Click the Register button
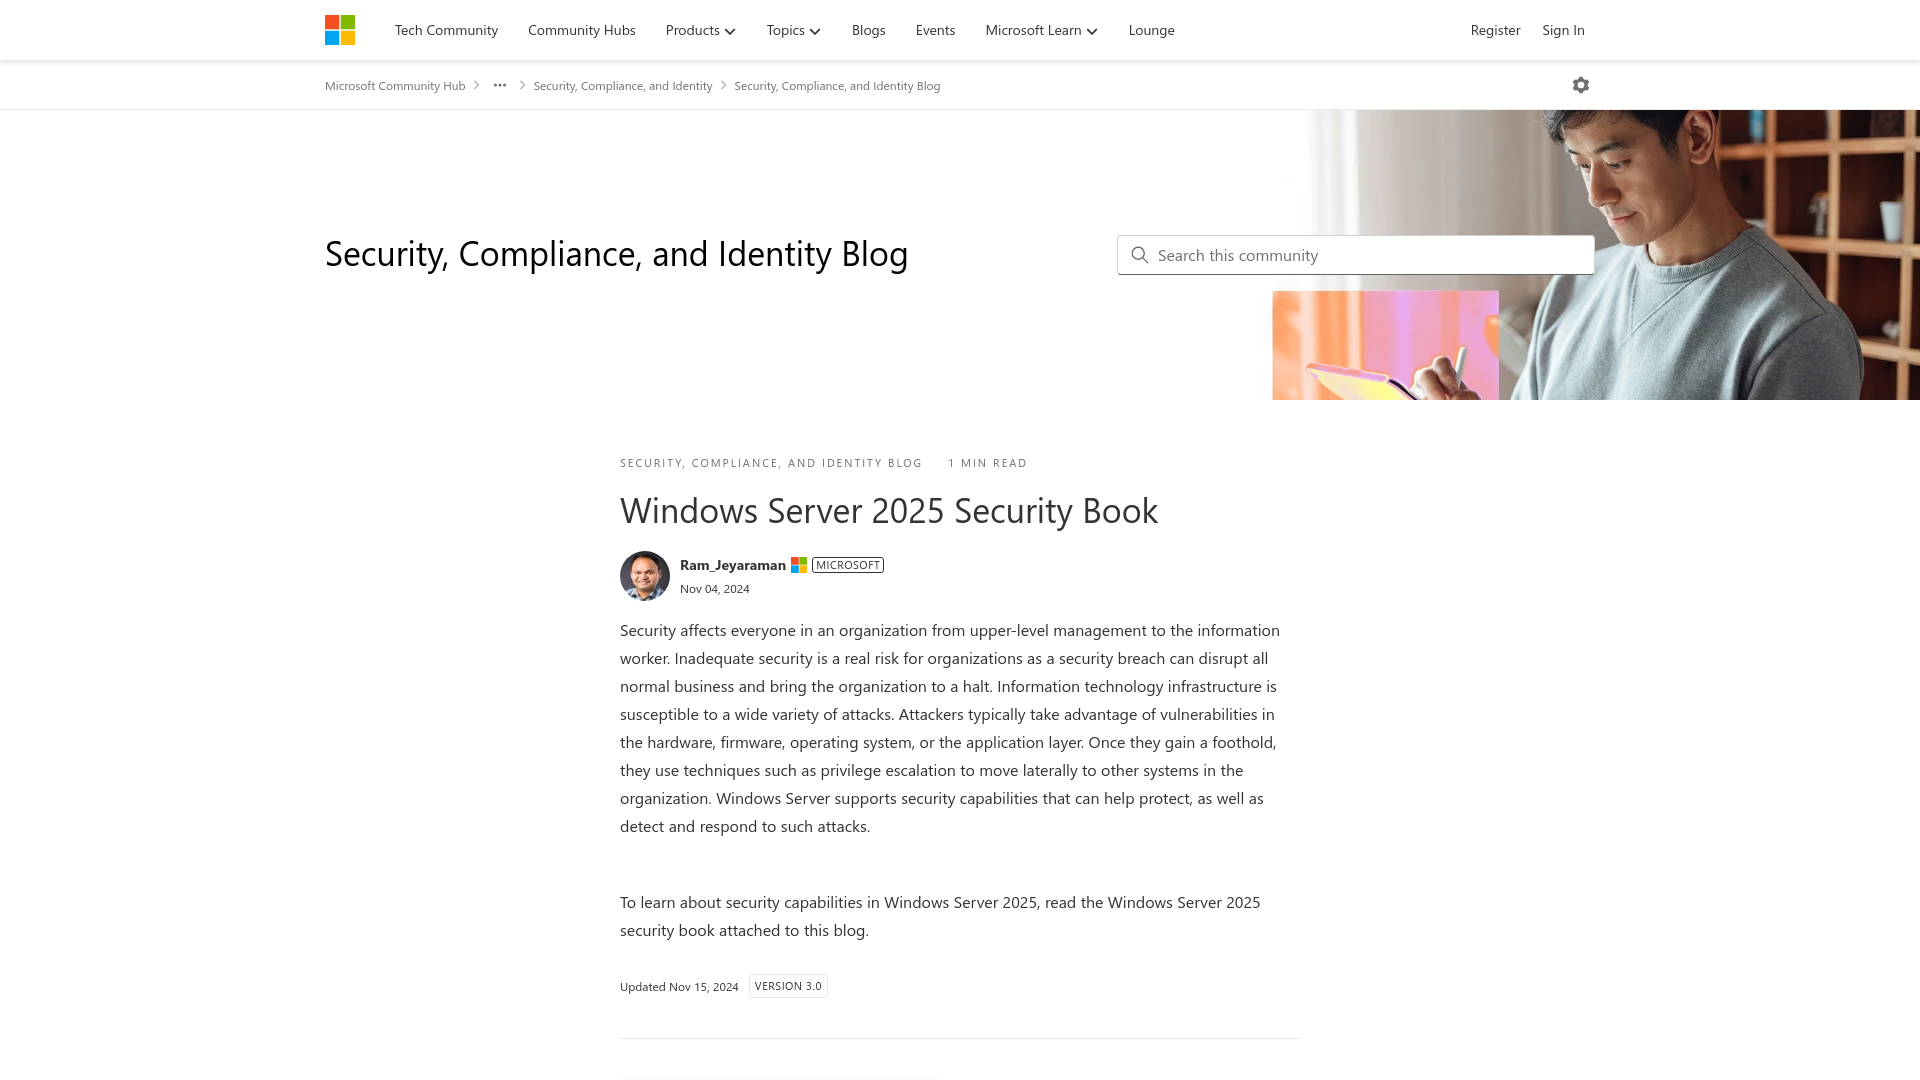The width and height of the screenshot is (1920, 1080). click(x=1495, y=29)
